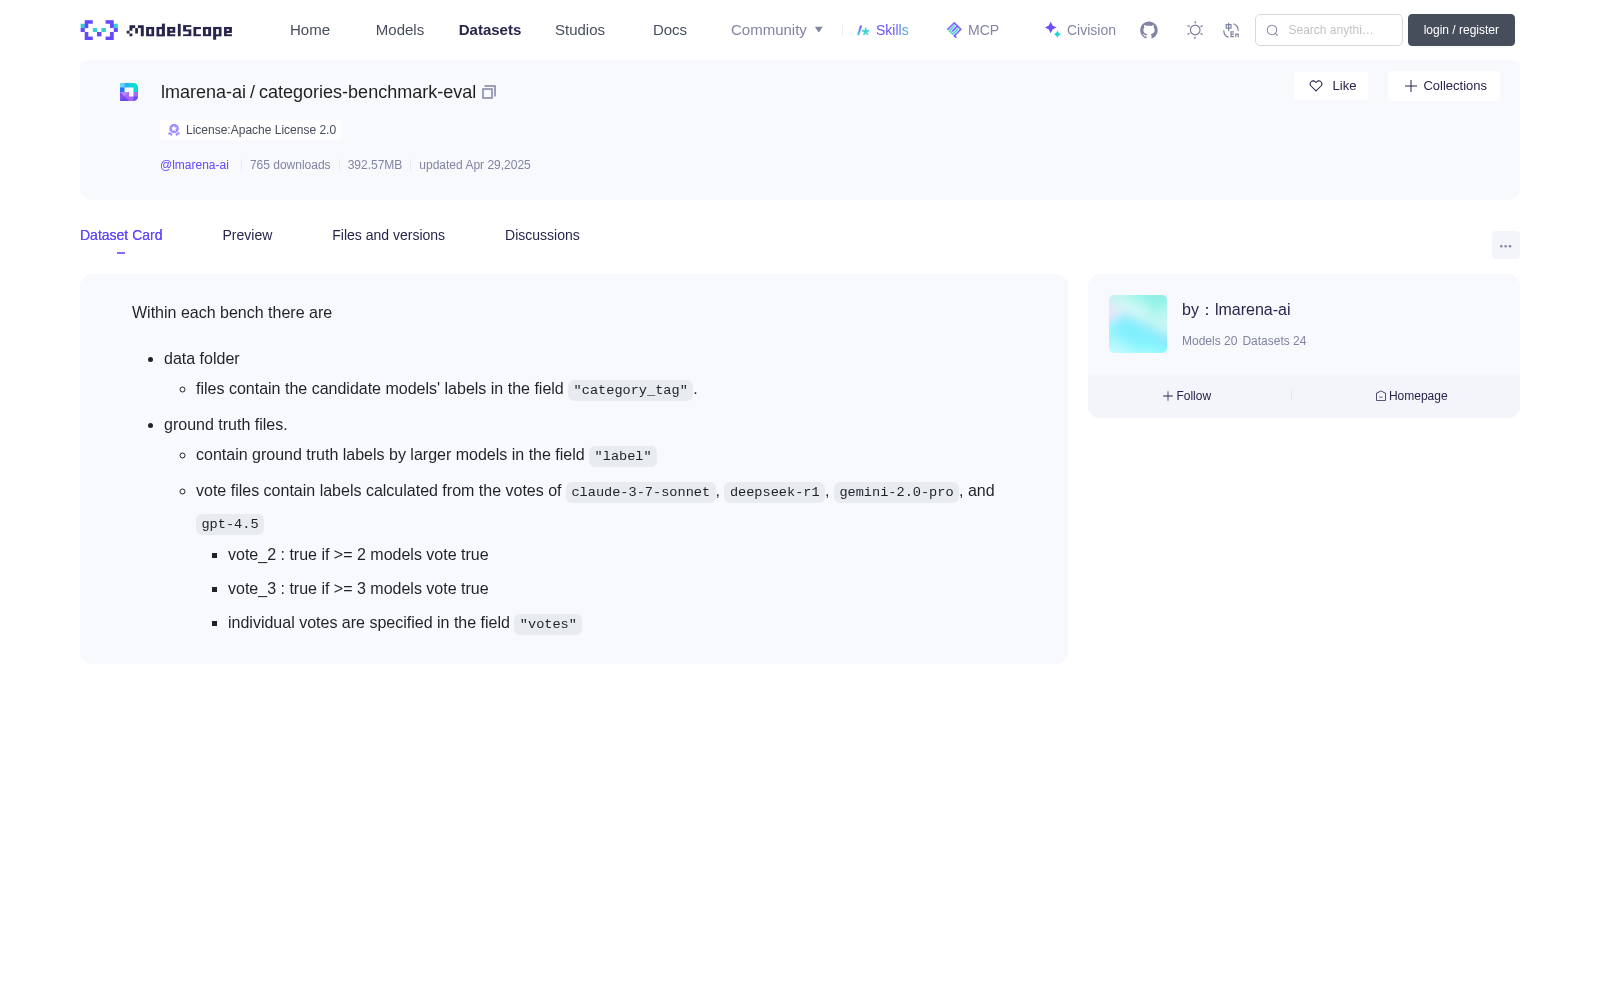Image resolution: width=1600 pixels, height=1000 pixels.
Task: Open the Files and versions tab
Action: click(x=388, y=235)
